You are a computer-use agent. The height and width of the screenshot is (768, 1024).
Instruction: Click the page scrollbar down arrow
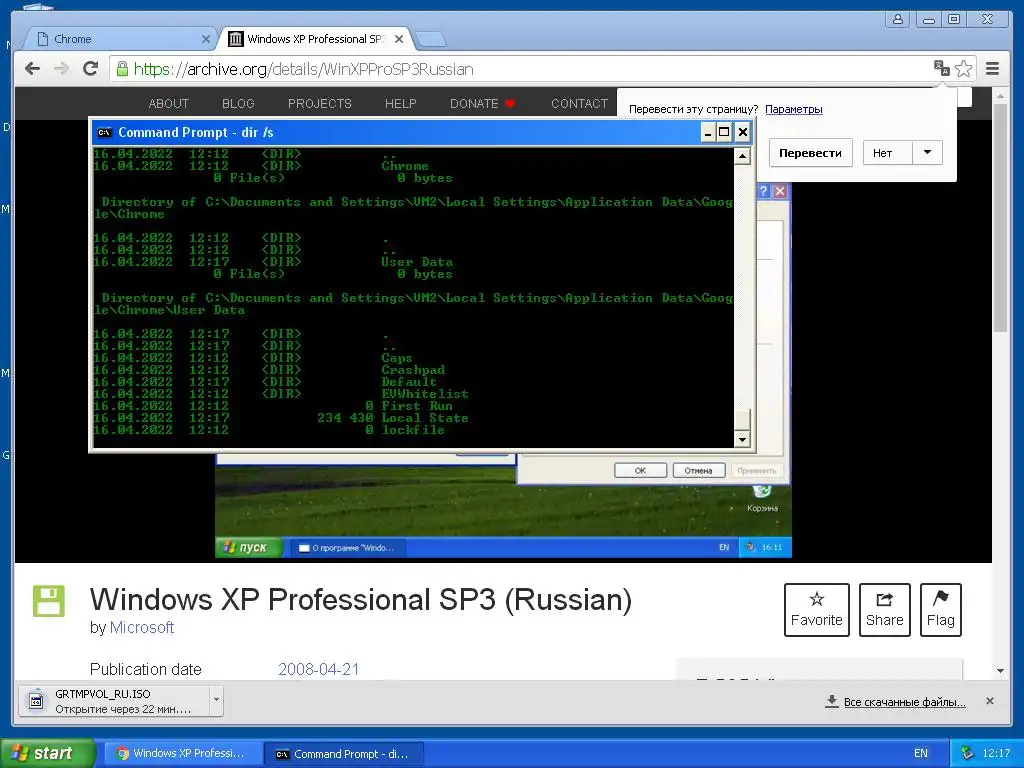(1000, 671)
